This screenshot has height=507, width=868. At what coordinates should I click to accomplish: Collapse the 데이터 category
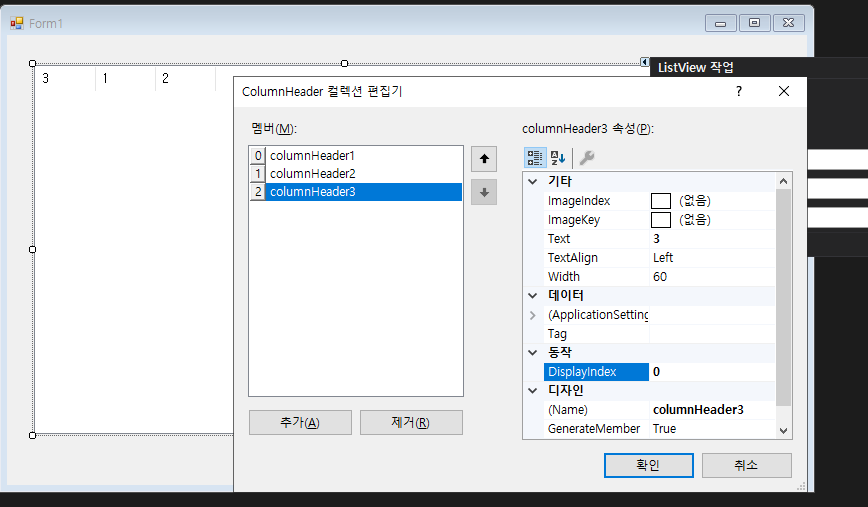tap(533, 296)
